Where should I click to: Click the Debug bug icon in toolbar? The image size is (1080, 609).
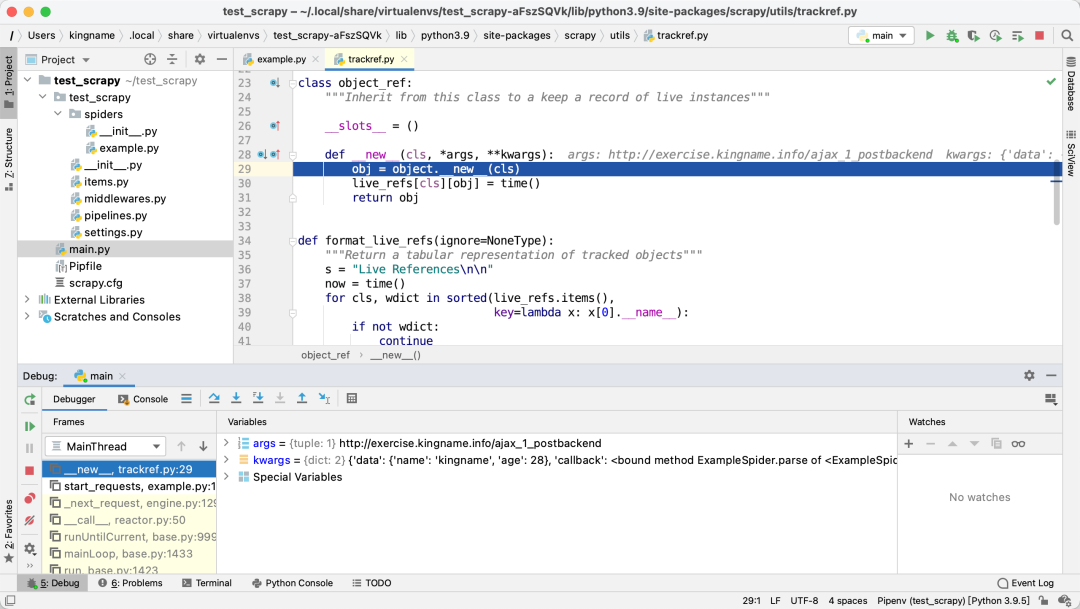tap(952, 36)
